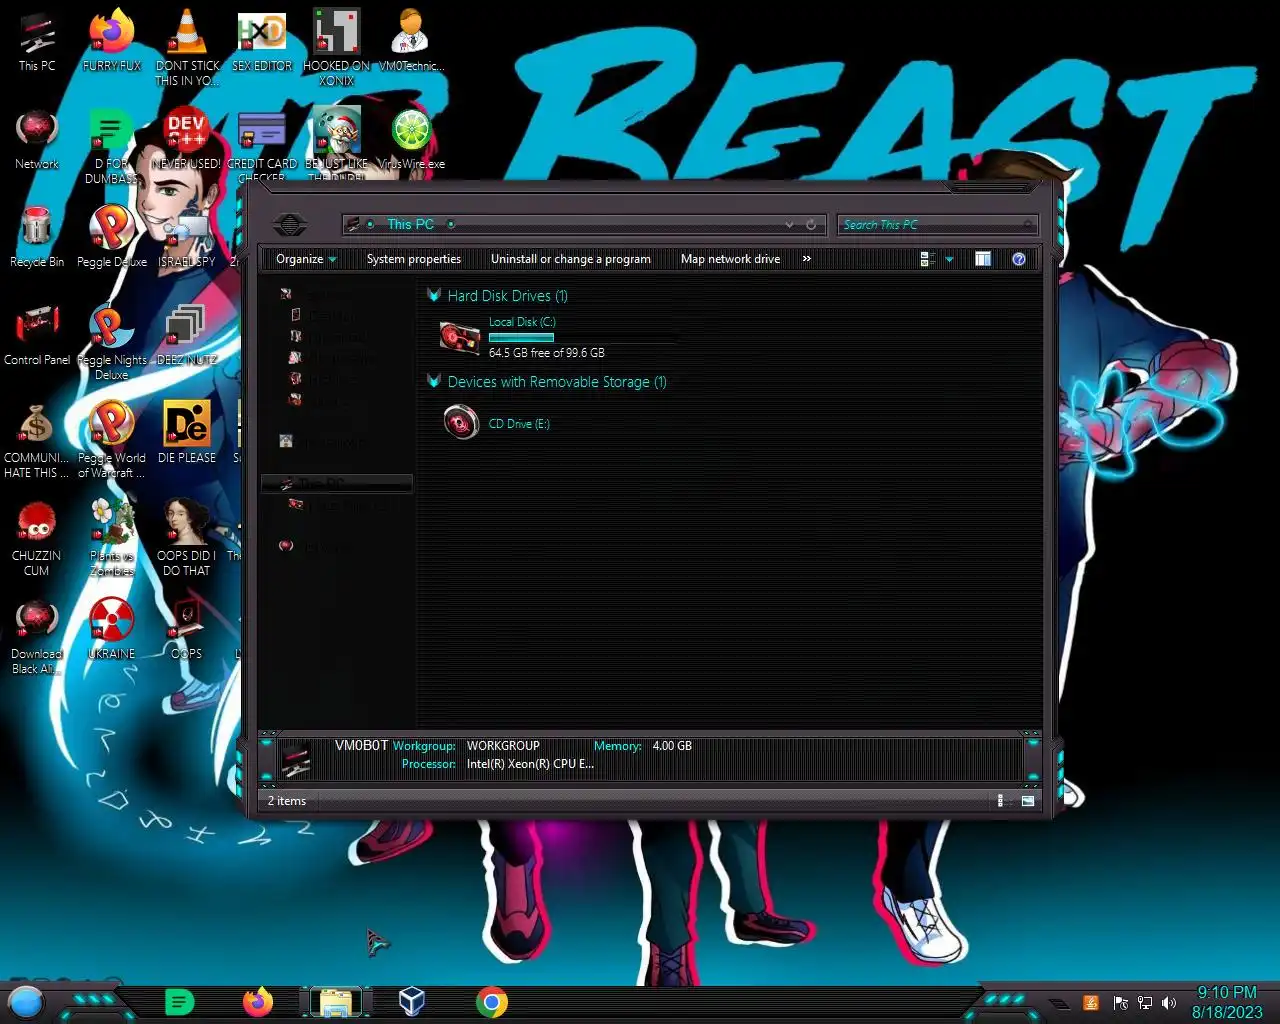Click inside the Search This PC field
The height and width of the screenshot is (1024, 1280).
coord(937,225)
